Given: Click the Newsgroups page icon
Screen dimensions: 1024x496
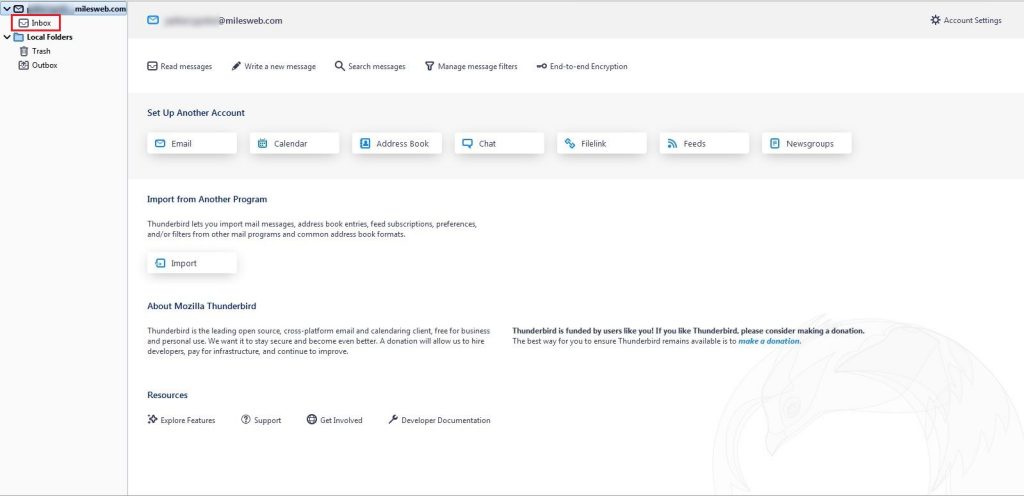Looking at the screenshot, I should pos(775,144).
